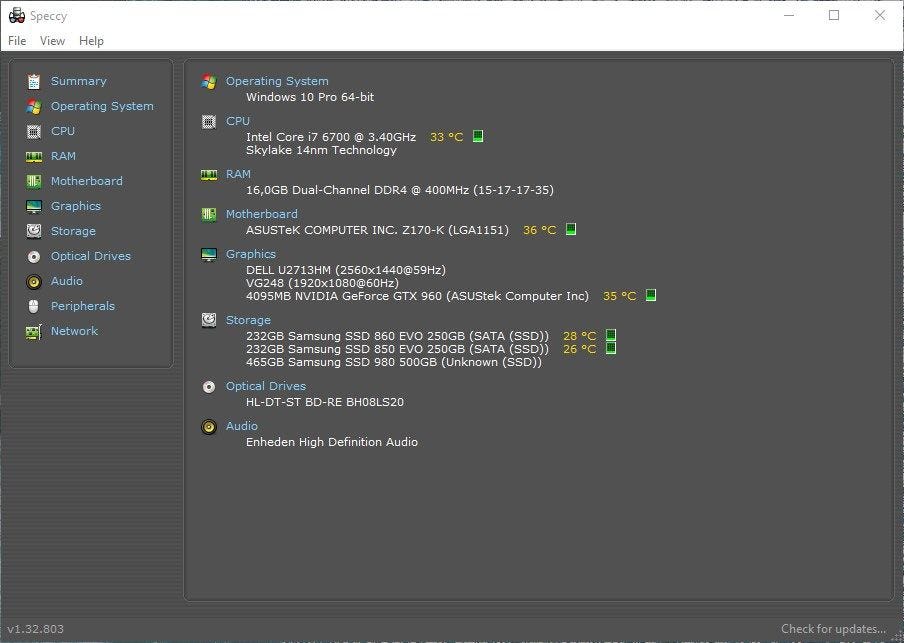The width and height of the screenshot is (904, 643).
Task: Click the CPU chip icon in summary panel
Action: (x=209, y=122)
